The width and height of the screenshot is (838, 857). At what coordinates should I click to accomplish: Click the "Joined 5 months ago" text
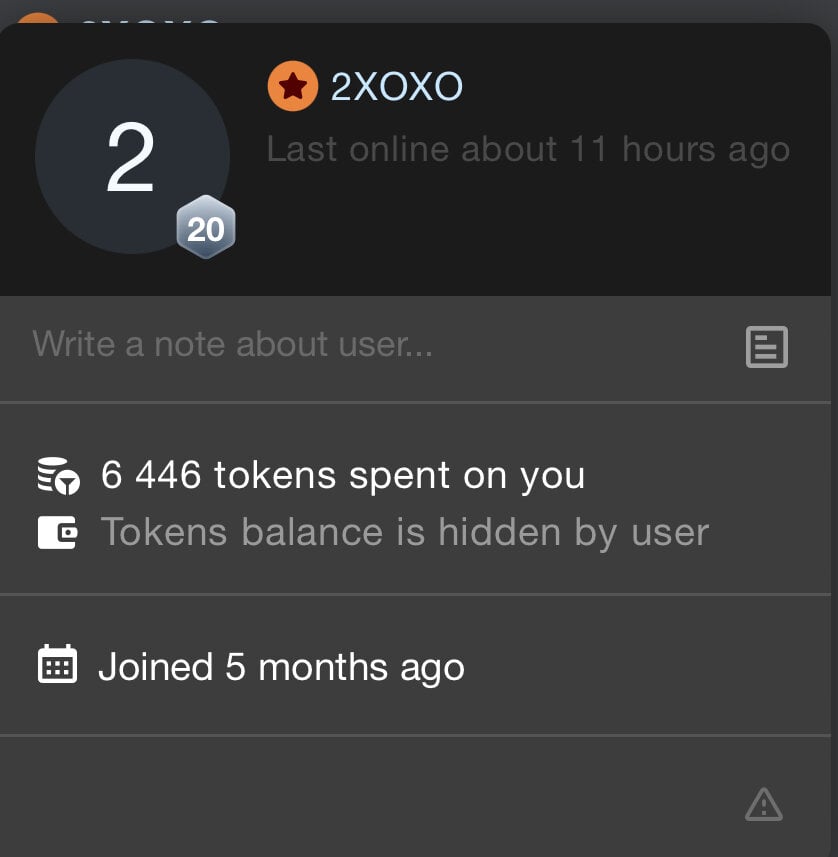[281, 667]
